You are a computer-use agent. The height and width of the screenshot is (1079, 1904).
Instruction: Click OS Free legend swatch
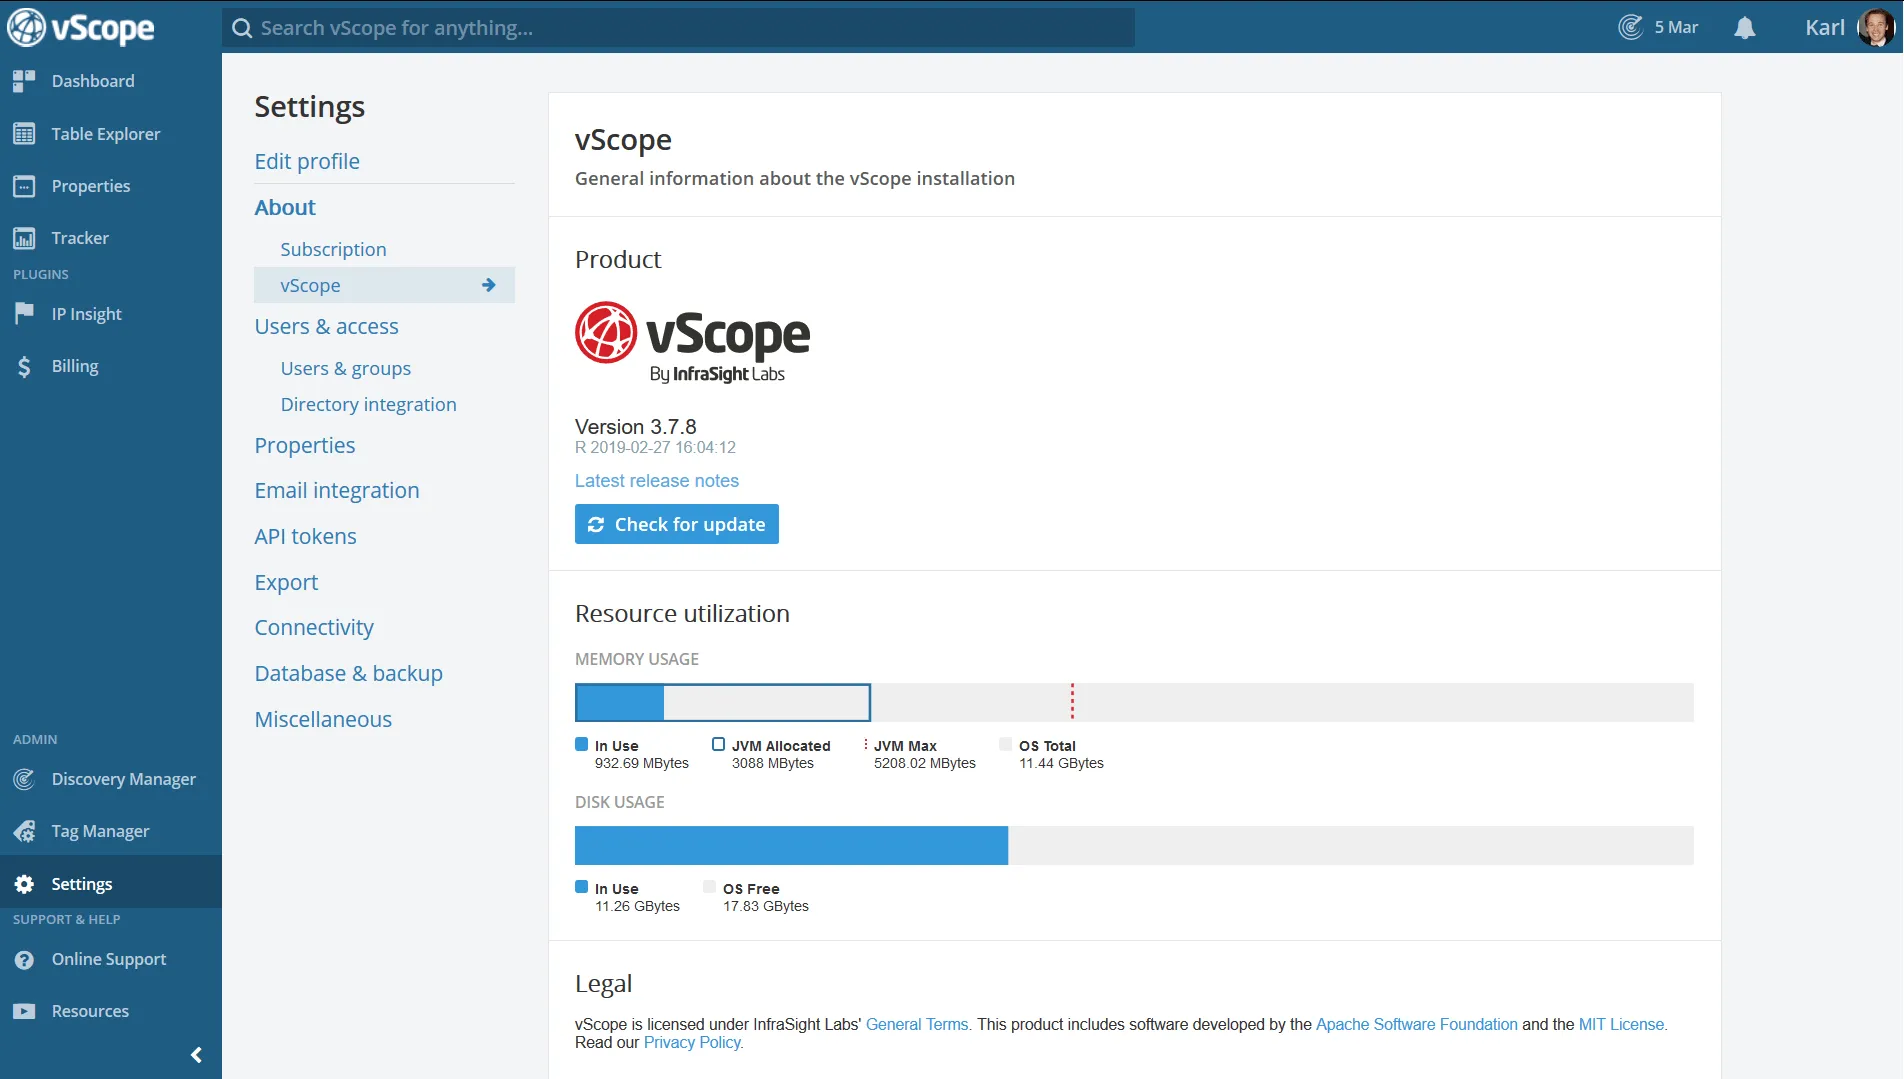click(710, 887)
